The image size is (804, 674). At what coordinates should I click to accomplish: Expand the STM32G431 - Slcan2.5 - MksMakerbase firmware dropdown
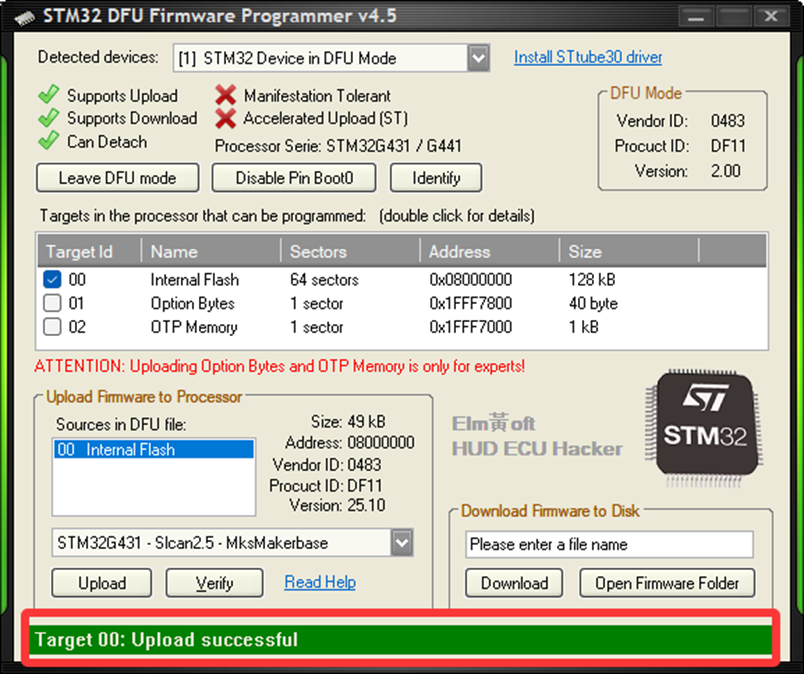point(401,542)
